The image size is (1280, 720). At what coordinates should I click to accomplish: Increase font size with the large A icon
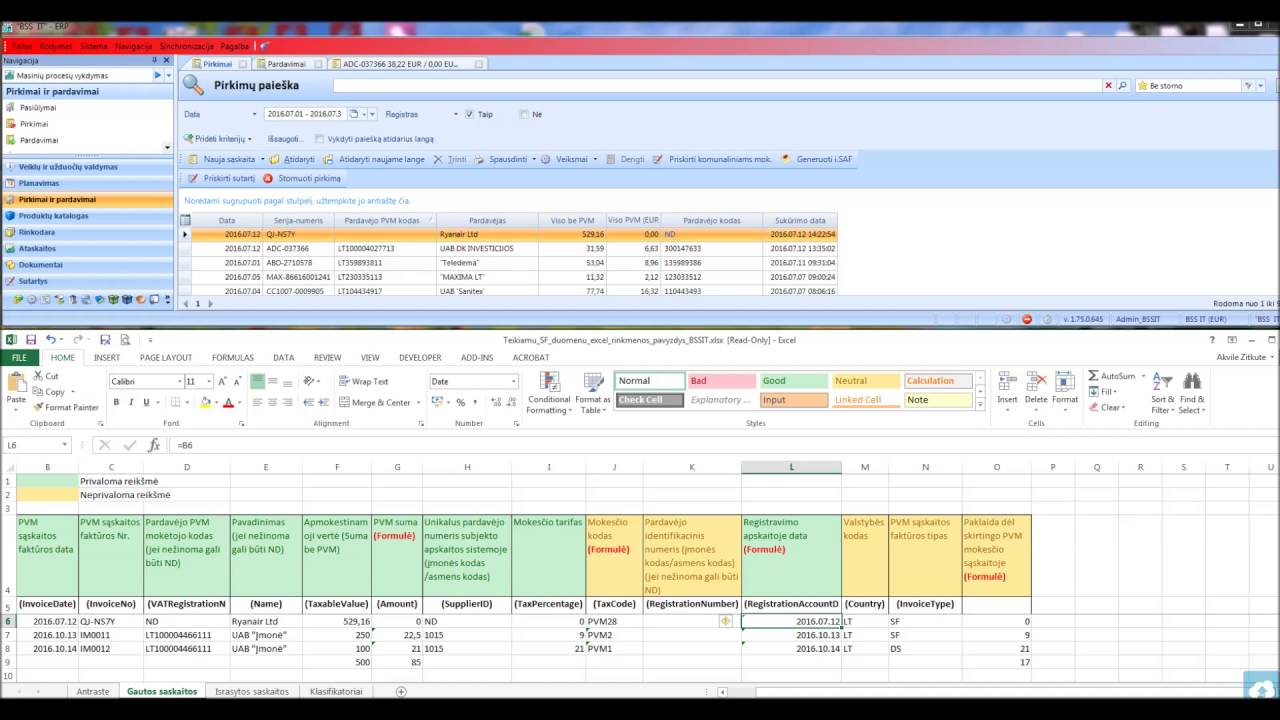coord(224,381)
